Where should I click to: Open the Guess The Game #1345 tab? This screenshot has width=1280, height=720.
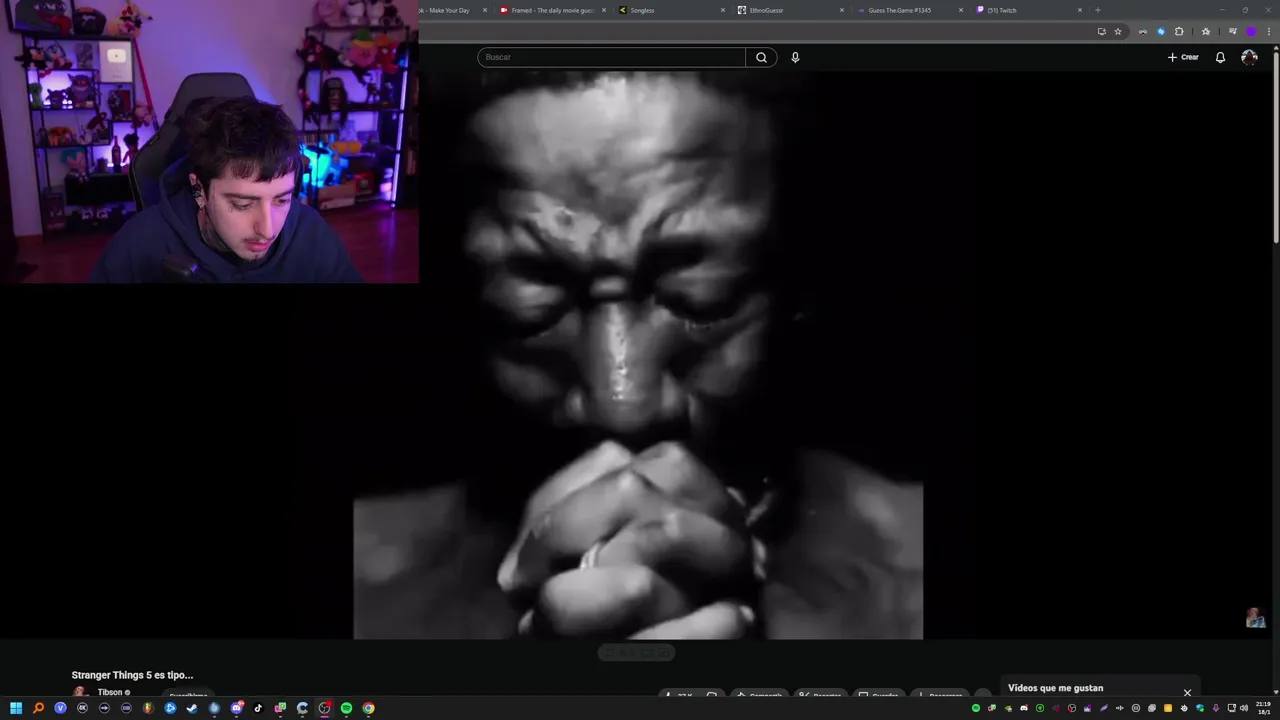point(908,10)
